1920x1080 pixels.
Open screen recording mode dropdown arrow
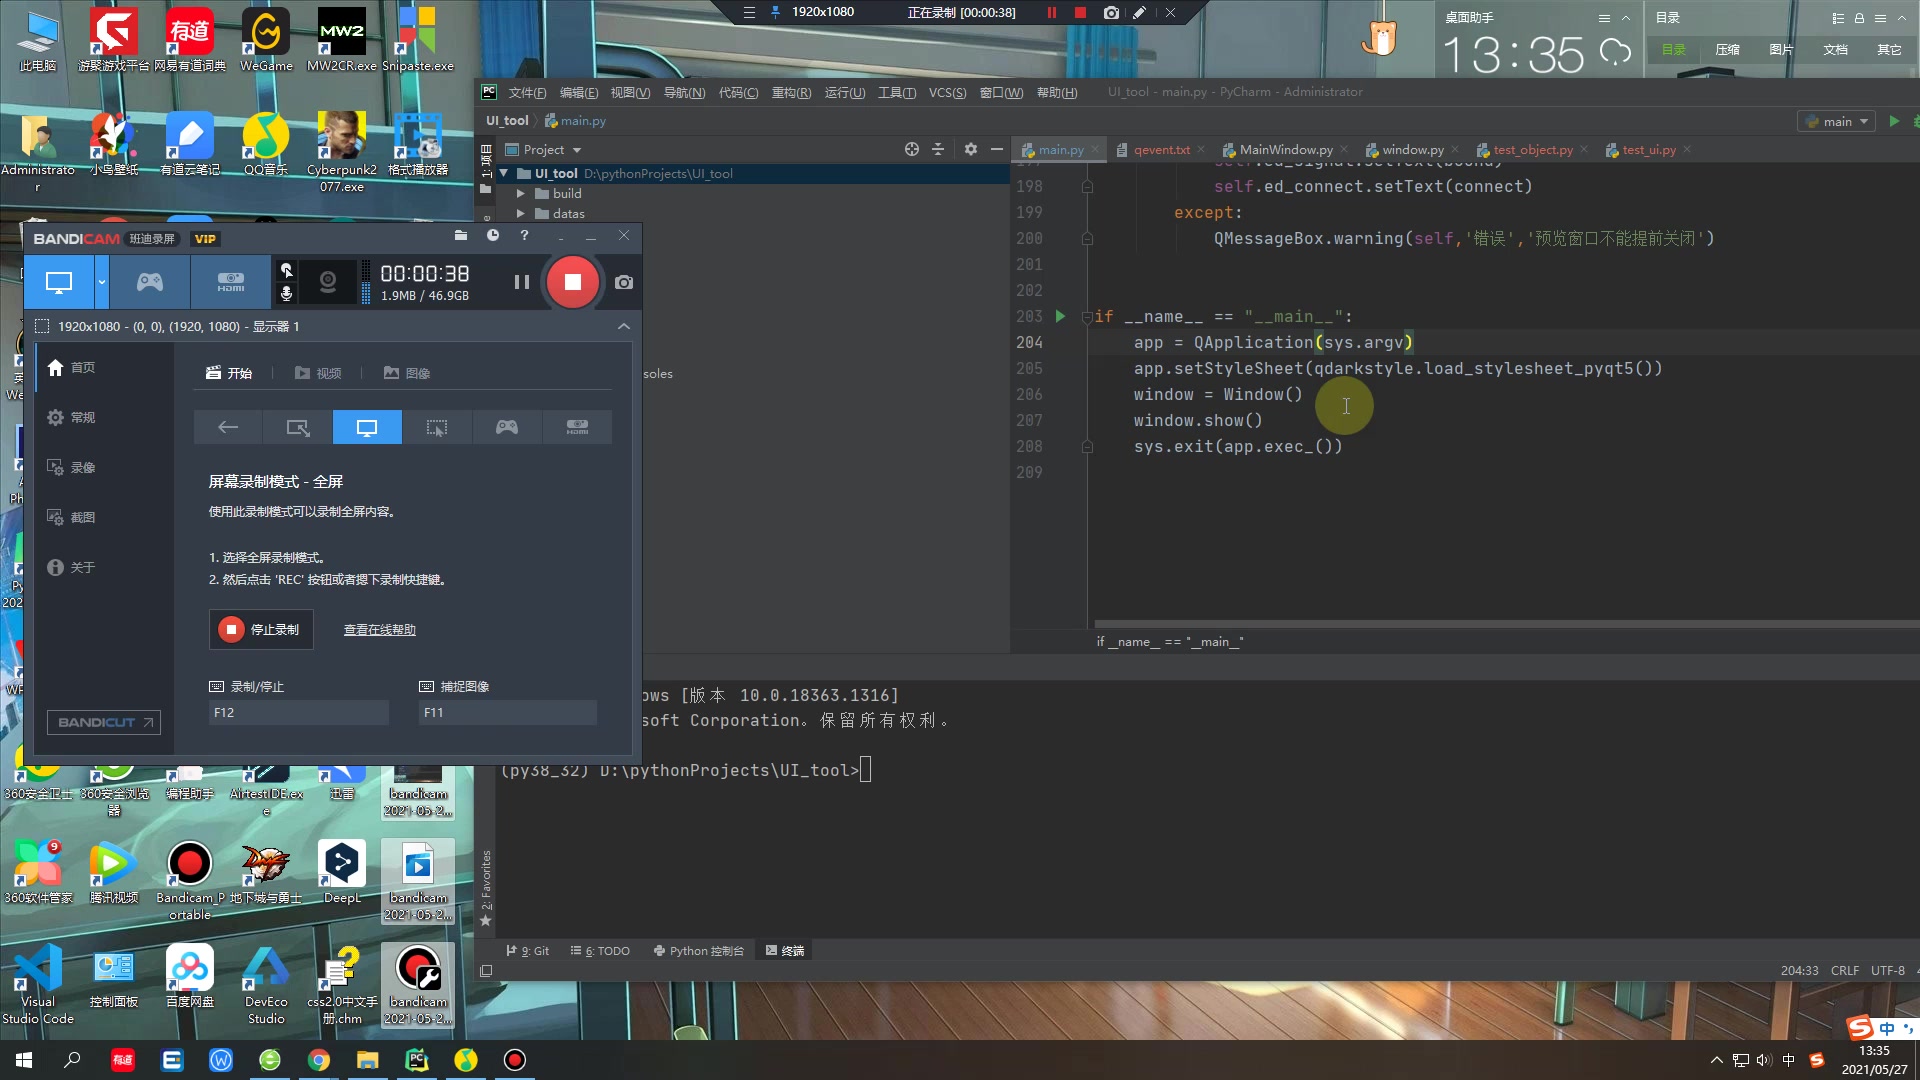coord(101,282)
